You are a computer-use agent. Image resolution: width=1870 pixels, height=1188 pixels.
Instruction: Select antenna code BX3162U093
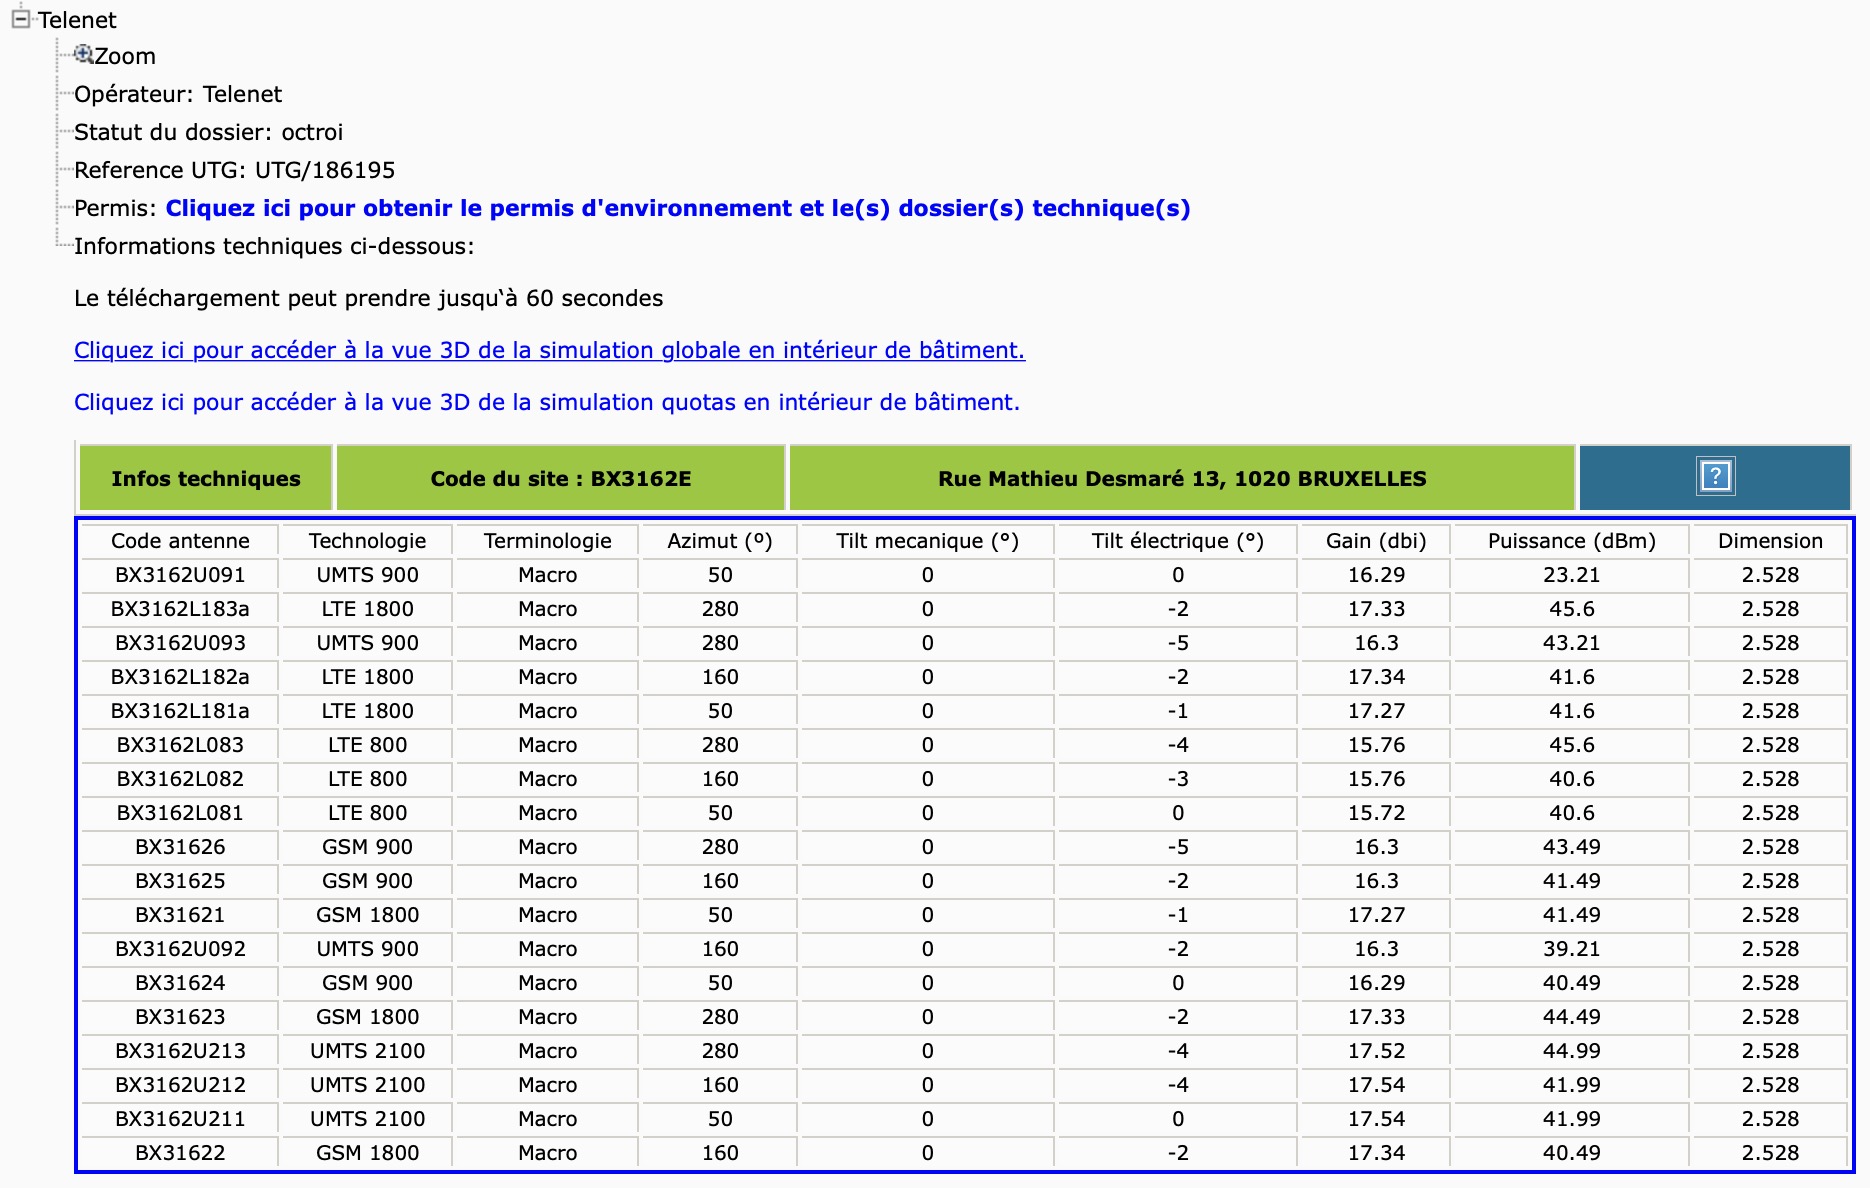(180, 643)
